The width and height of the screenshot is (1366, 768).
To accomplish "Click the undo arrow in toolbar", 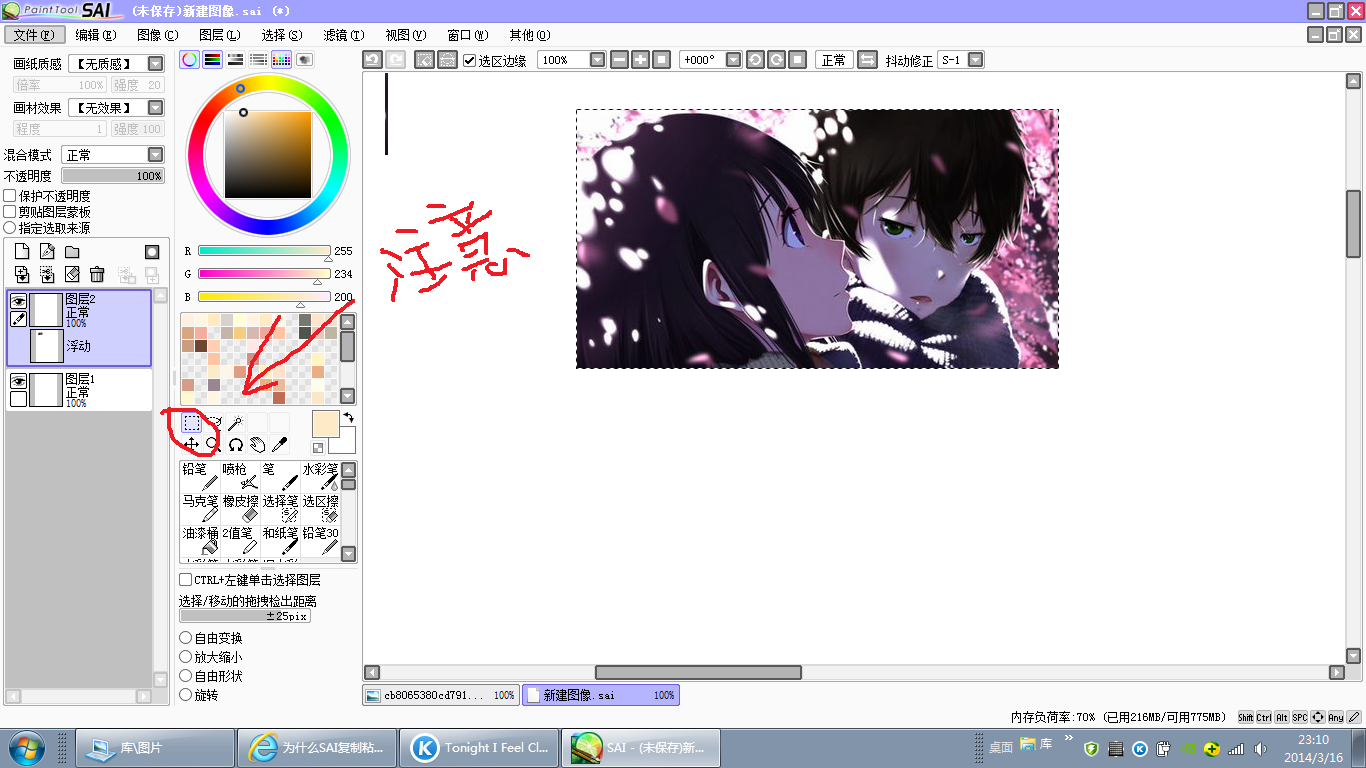I will point(372,60).
